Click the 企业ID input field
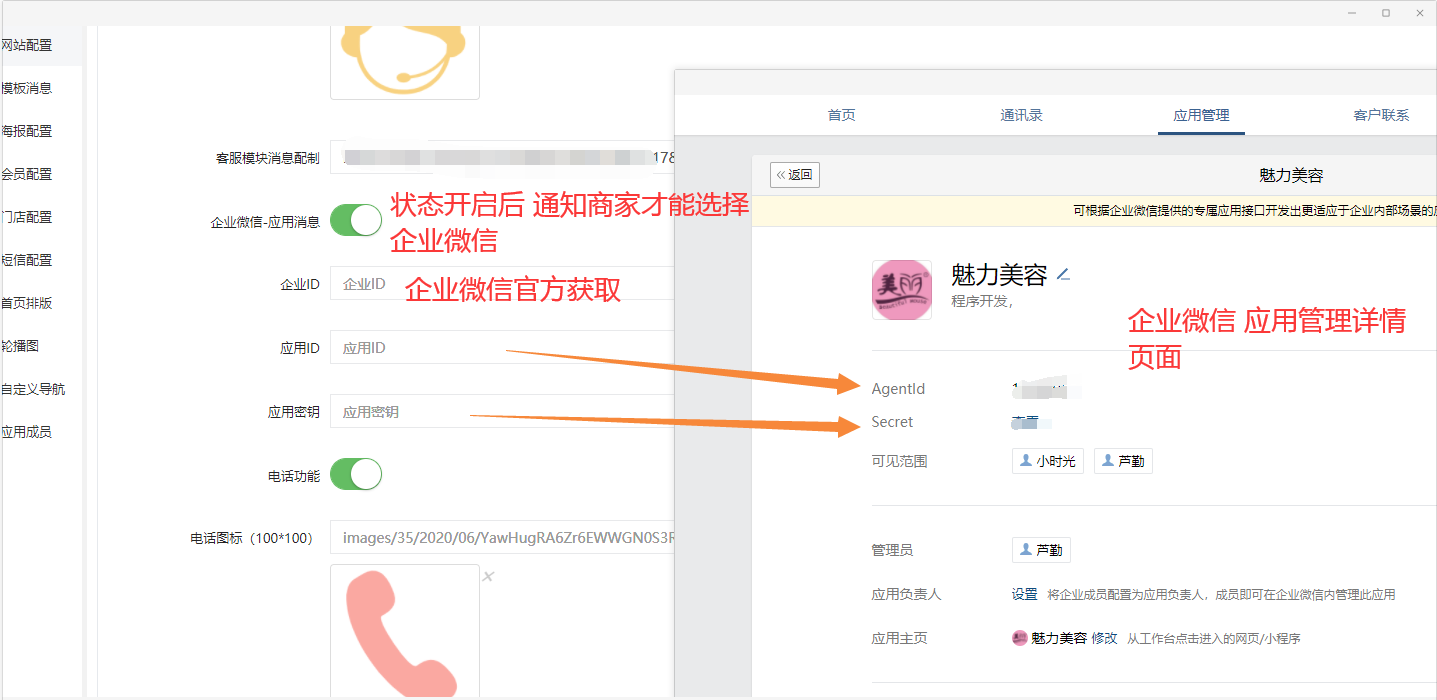The height and width of the screenshot is (700, 1437). [502, 283]
